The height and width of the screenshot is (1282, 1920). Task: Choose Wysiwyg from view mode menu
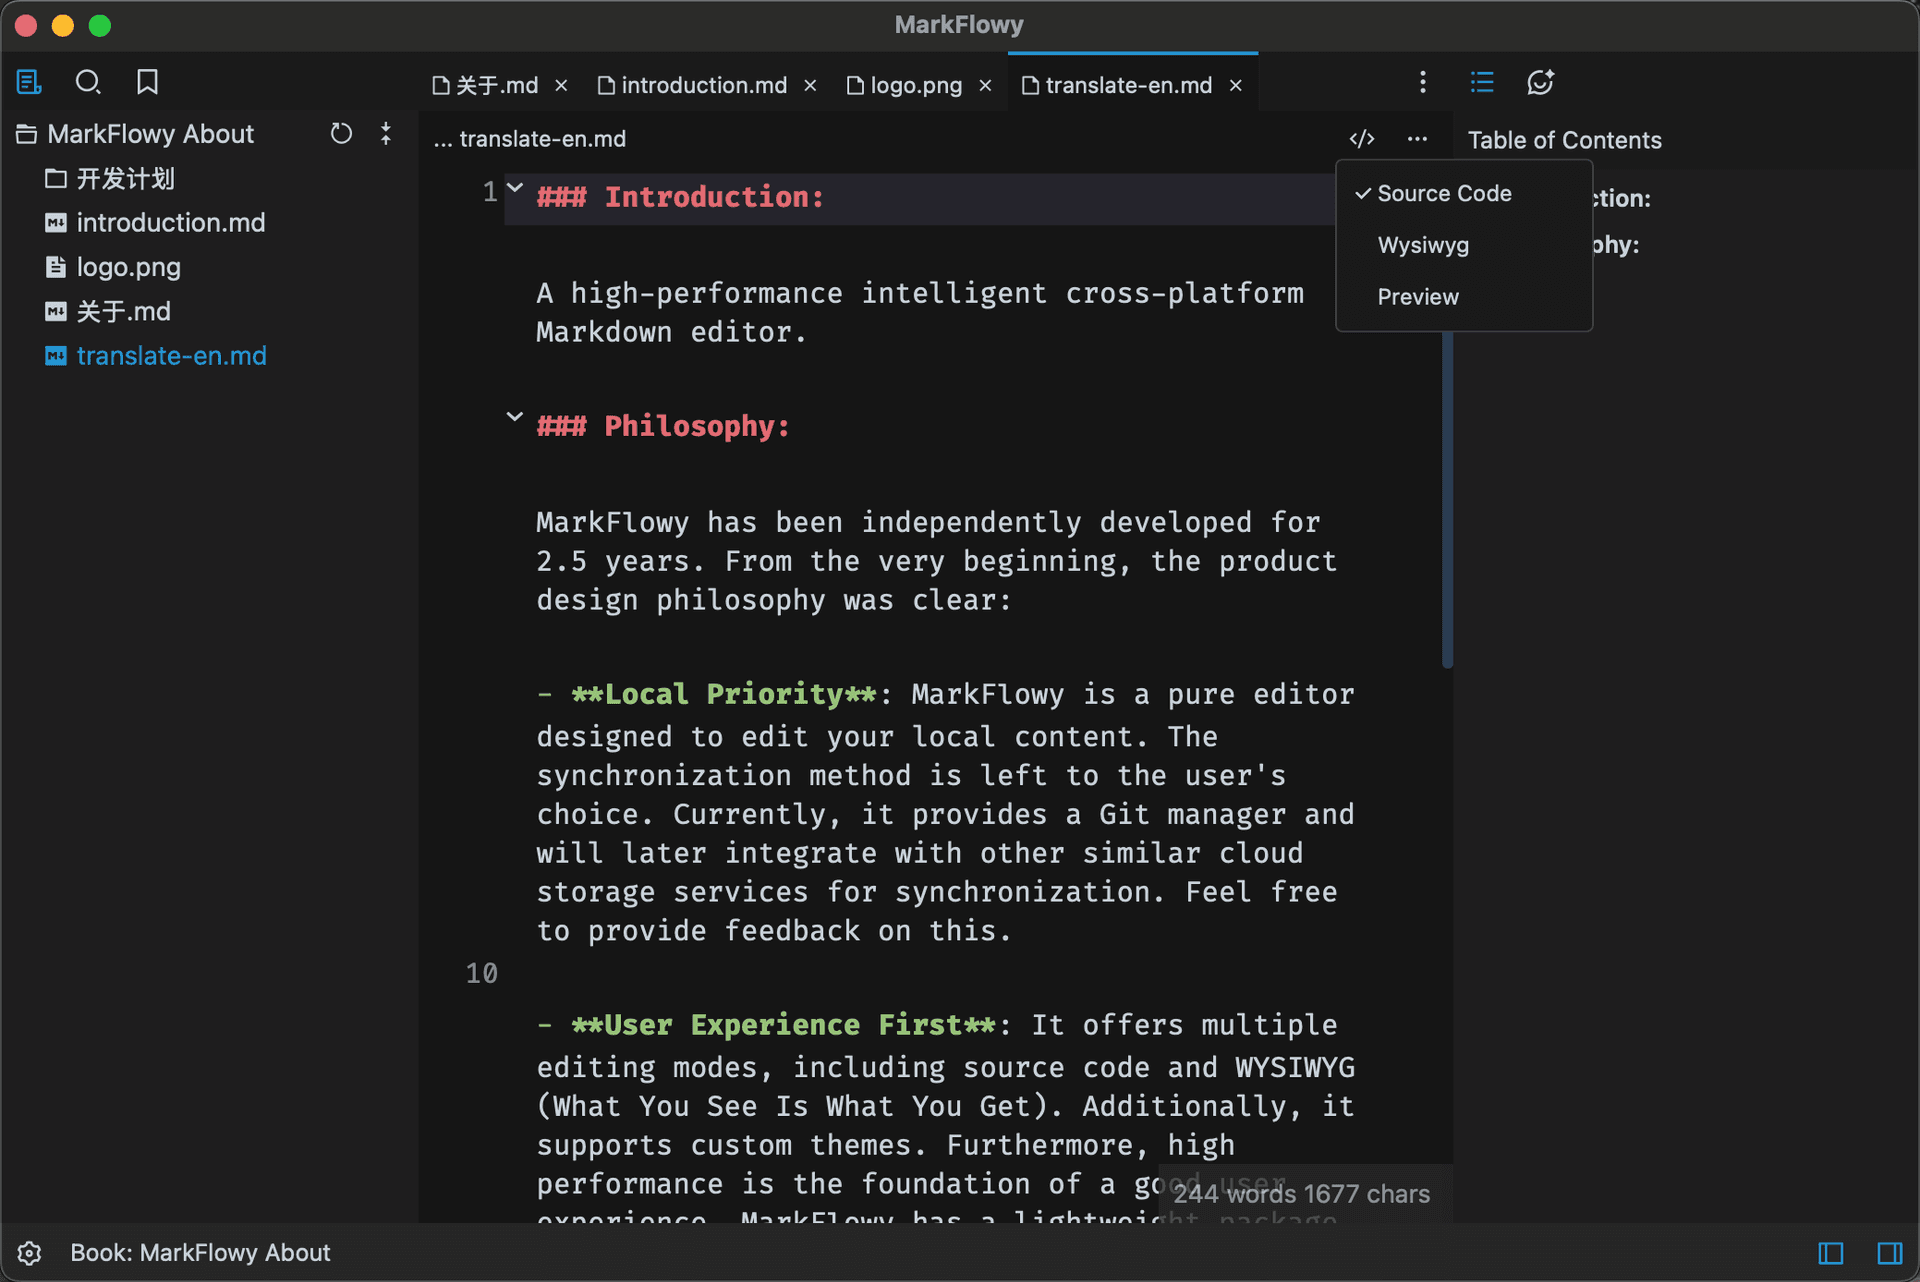point(1423,245)
